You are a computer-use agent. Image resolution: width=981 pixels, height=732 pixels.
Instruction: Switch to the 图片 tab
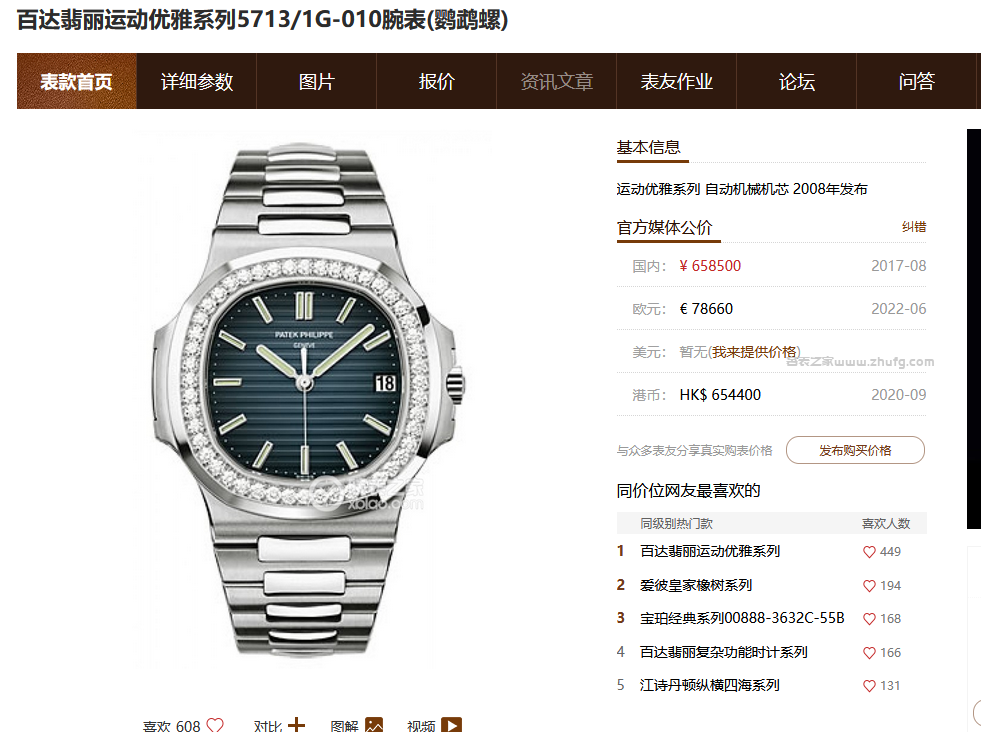tap(317, 81)
